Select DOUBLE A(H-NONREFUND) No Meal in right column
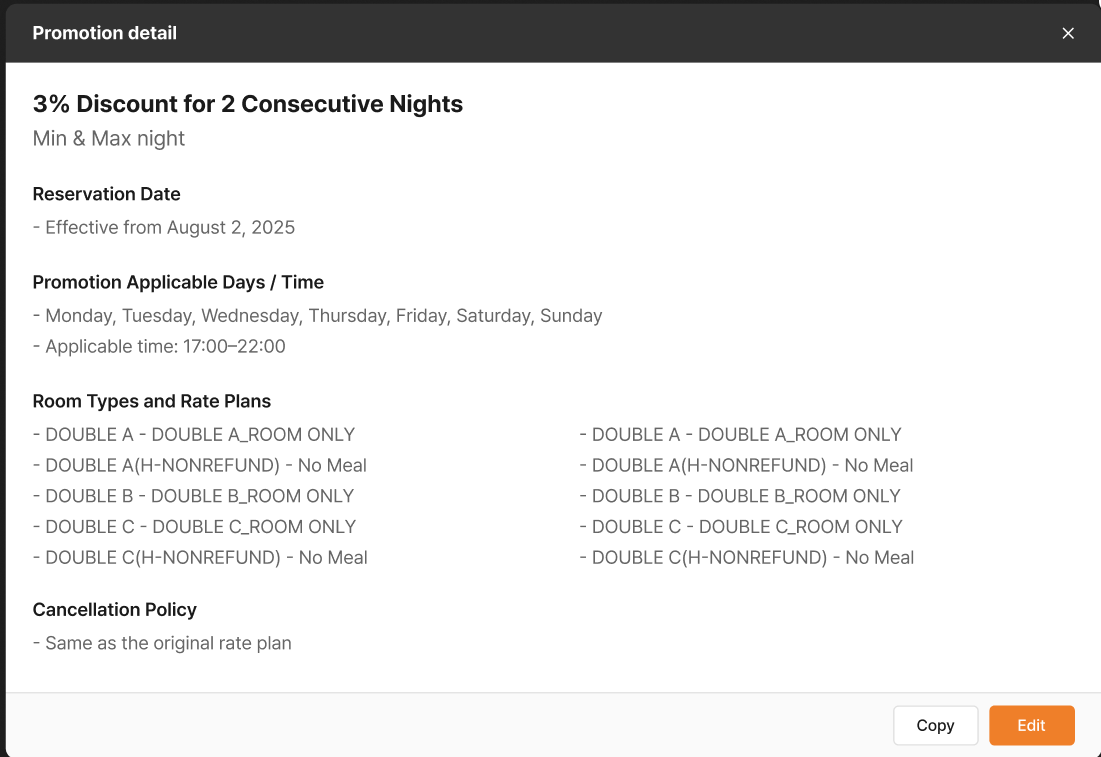The width and height of the screenshot is (1101, 757). coord(746,465)
